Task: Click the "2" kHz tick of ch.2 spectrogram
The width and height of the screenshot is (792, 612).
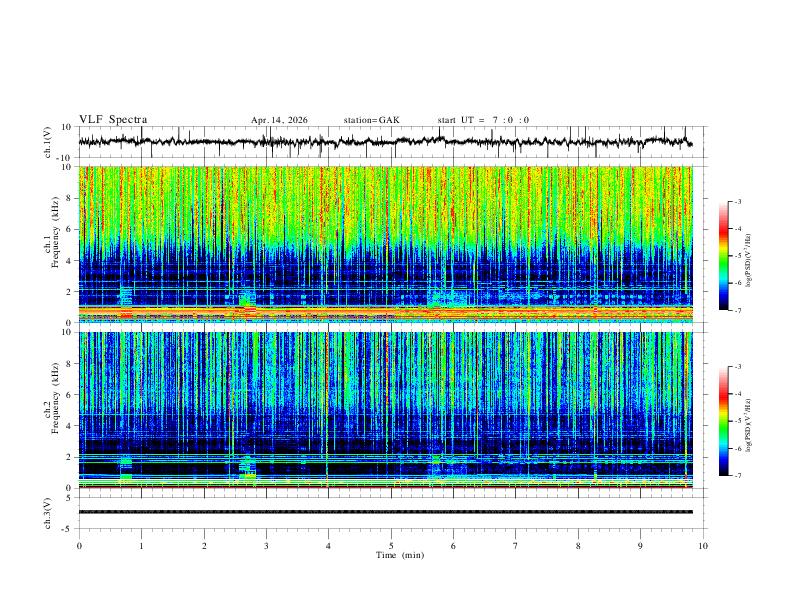Action: click(x=69, y=457)
